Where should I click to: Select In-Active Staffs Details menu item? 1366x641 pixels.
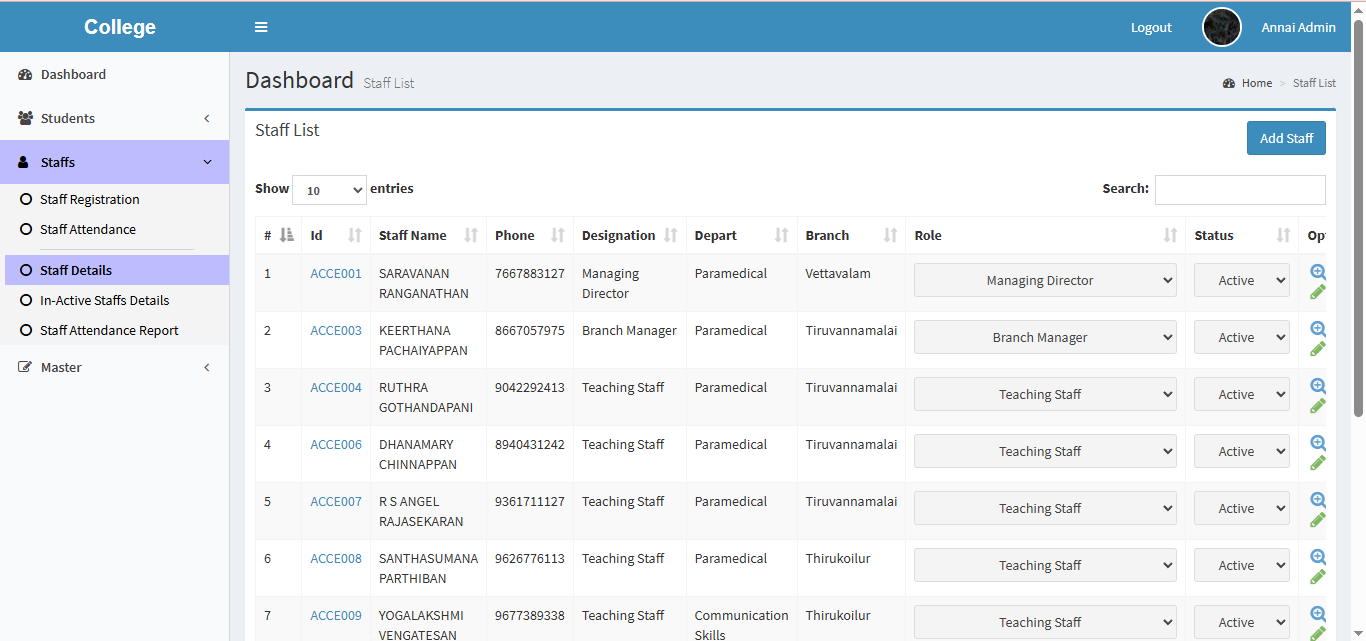click(x=104, y=301)
